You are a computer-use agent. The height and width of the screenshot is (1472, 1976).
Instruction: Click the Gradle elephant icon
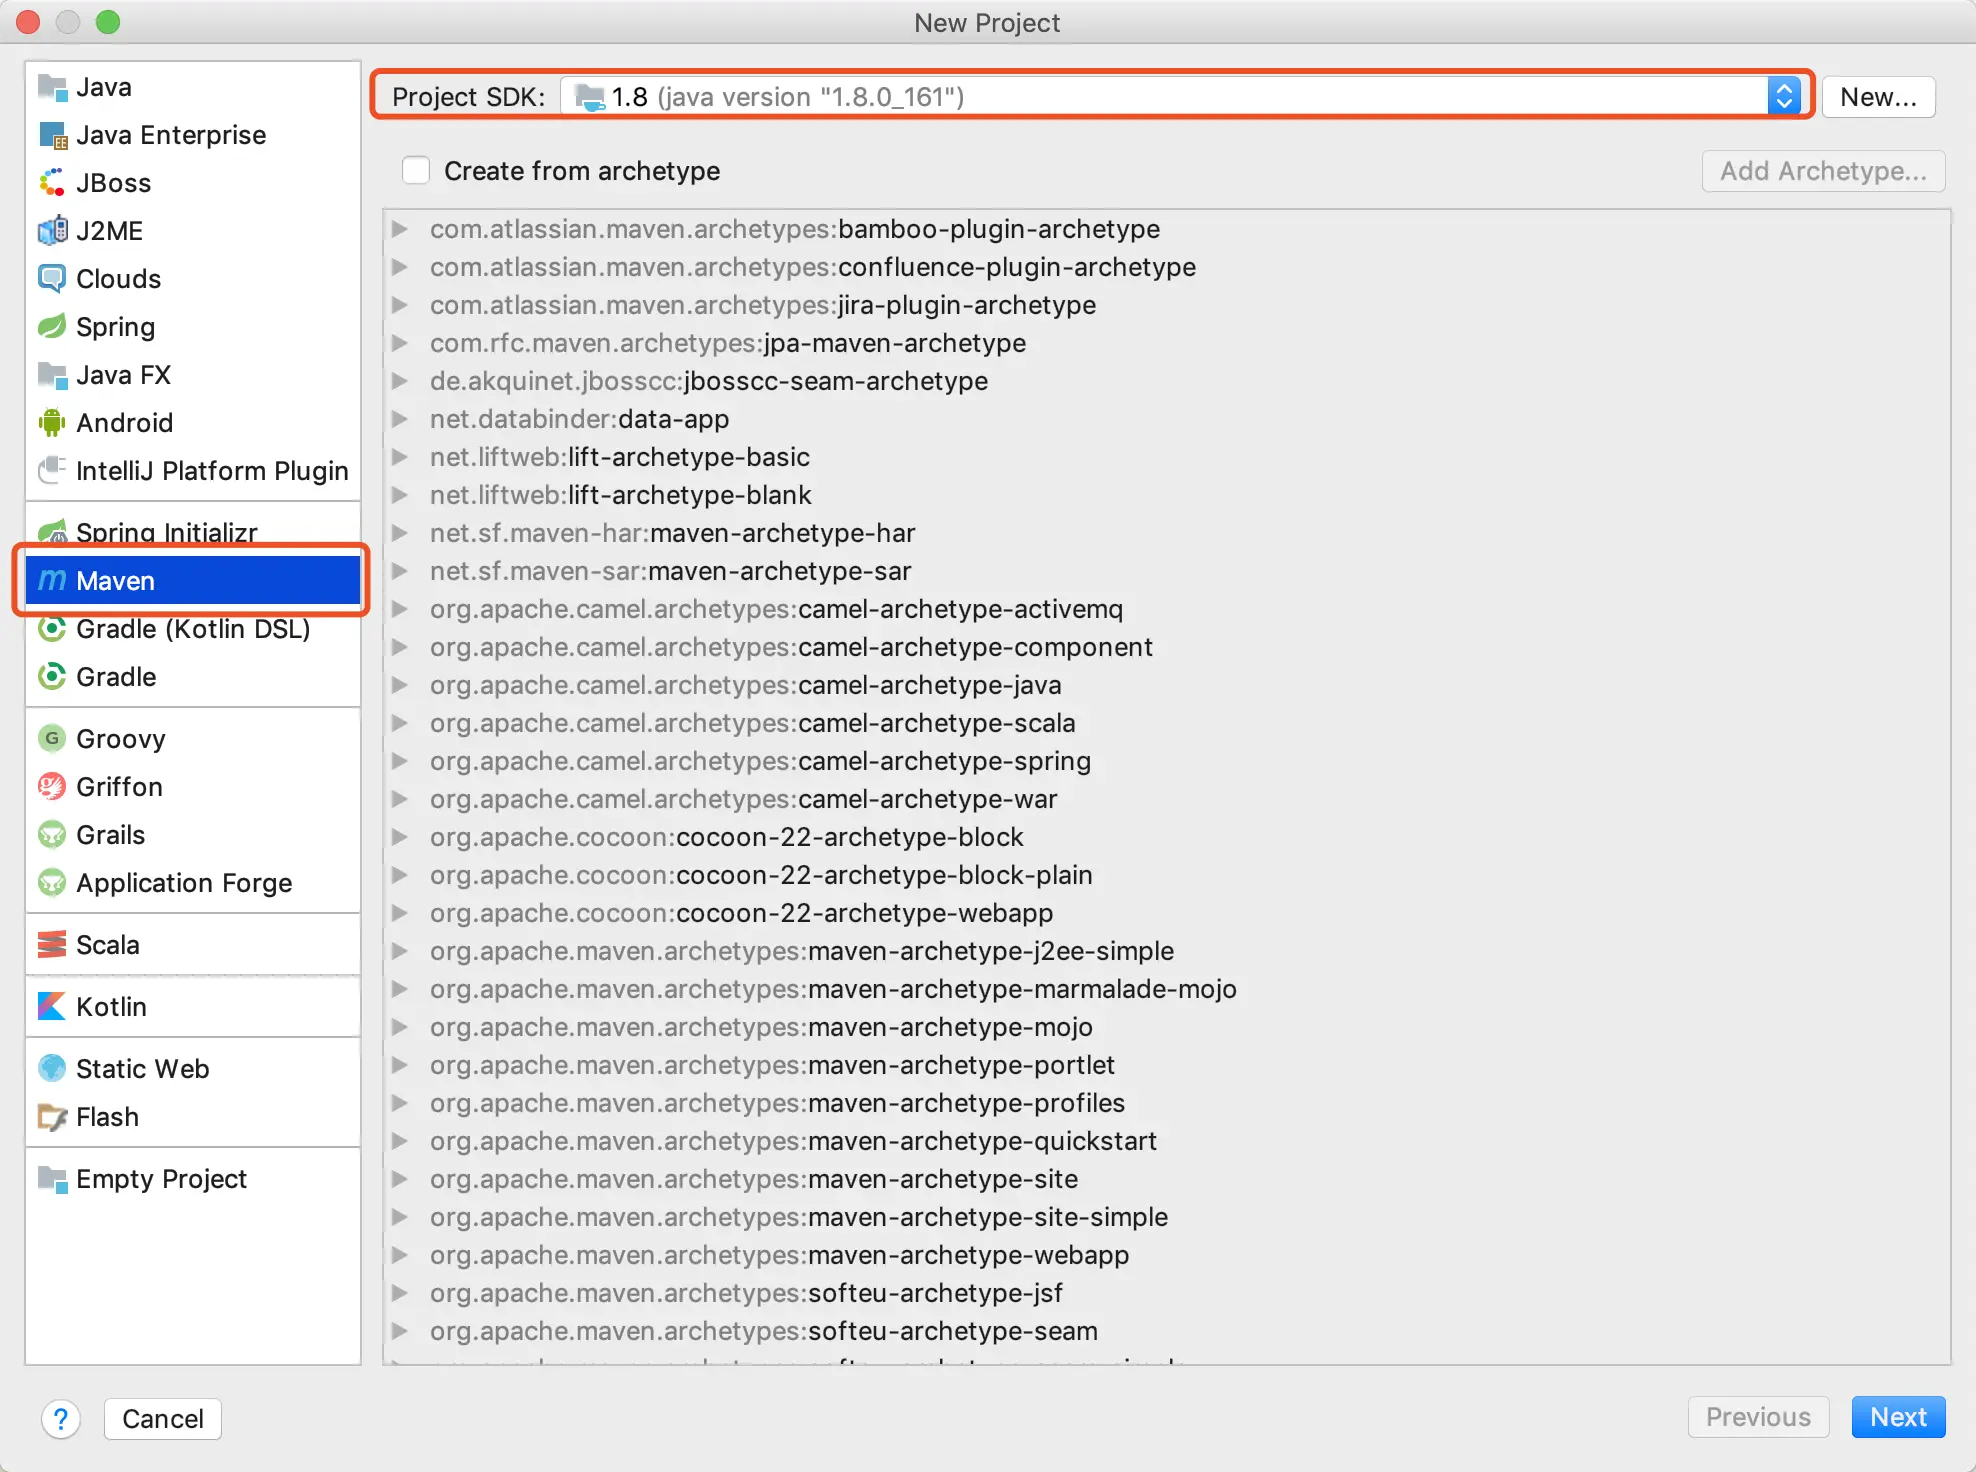tap(52, 677)
